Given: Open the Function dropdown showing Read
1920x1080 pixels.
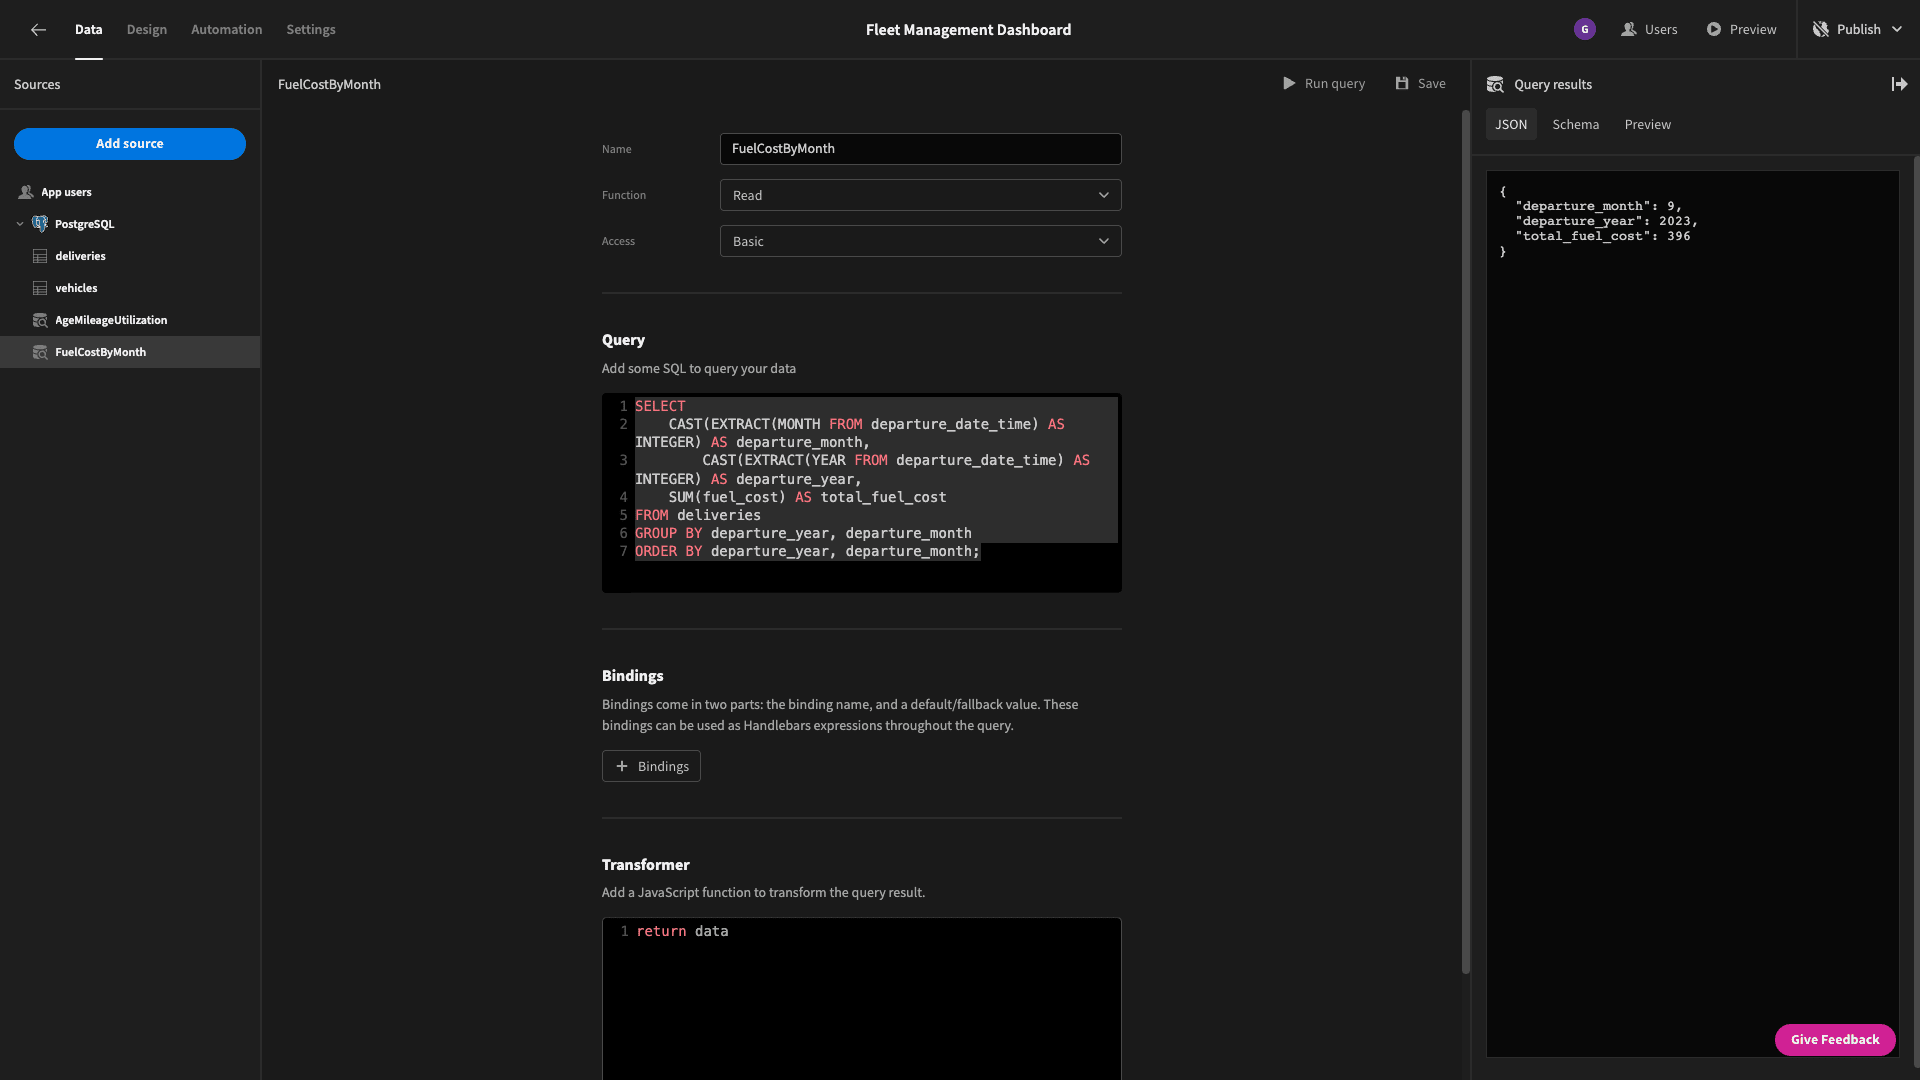Looking at the screenshot, I should [920, 195].
